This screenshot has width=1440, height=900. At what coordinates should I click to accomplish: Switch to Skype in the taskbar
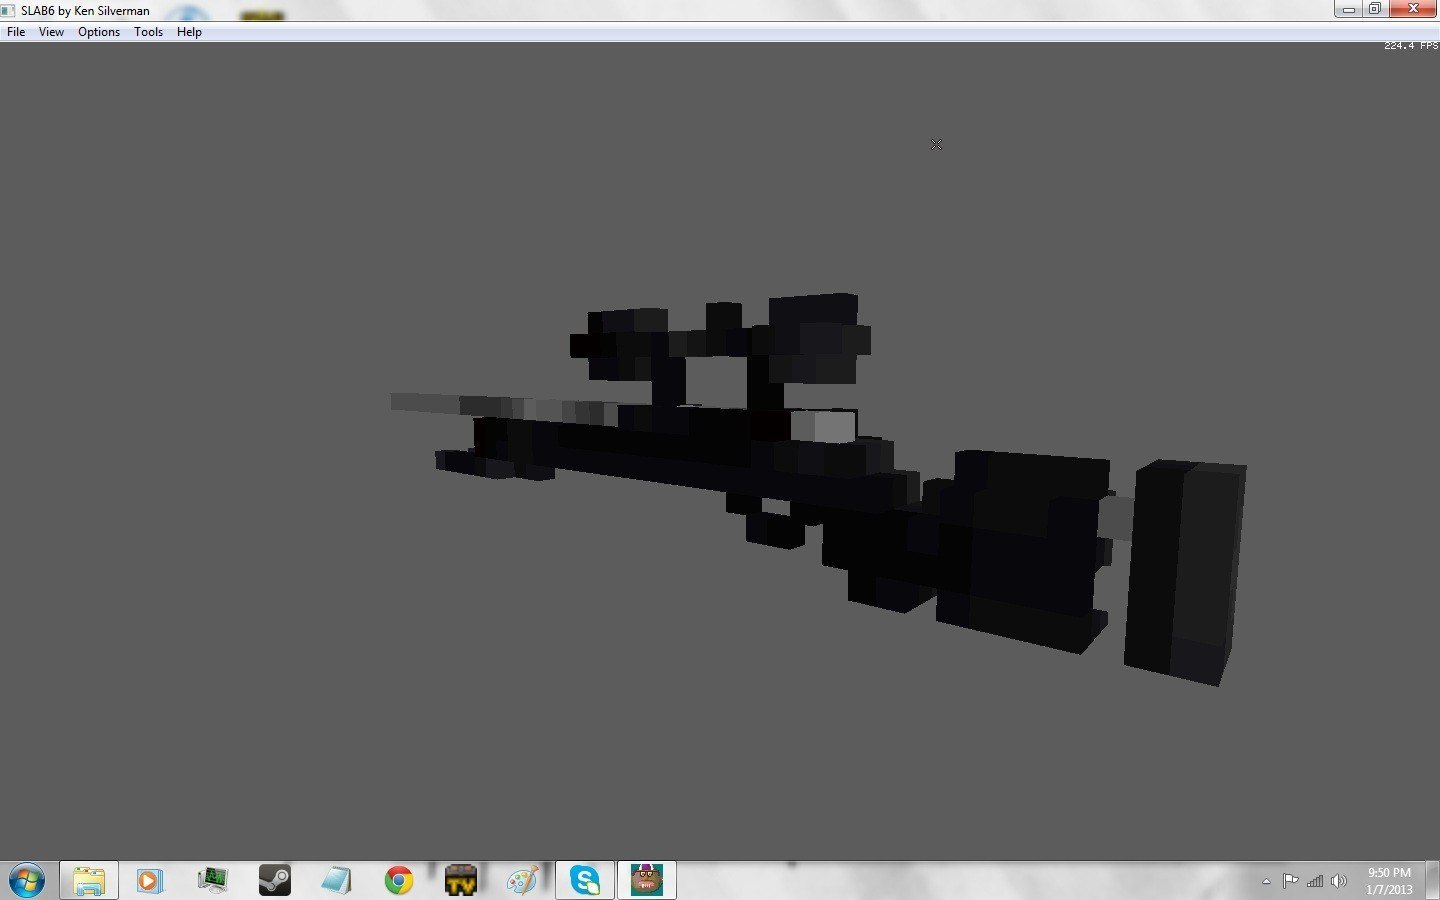tap(585, 880)
